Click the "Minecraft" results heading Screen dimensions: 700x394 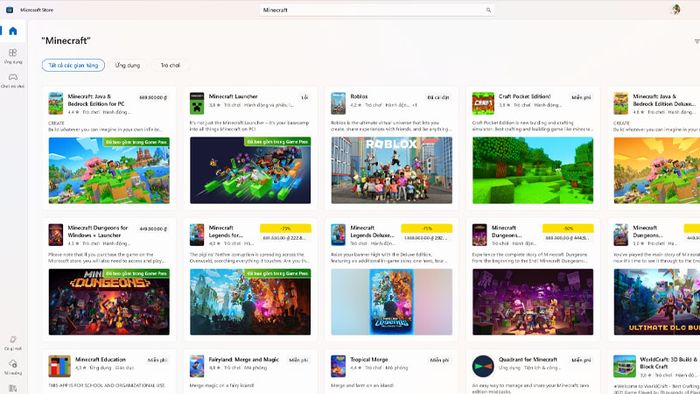coord(66,41)
